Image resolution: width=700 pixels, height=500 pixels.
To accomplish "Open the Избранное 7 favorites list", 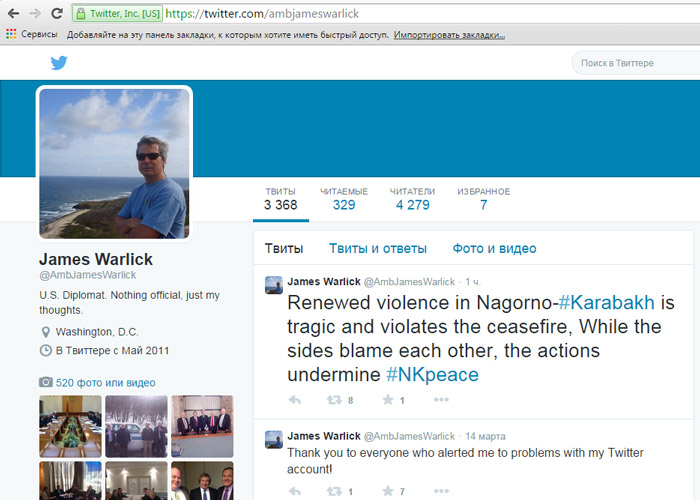I will pos(483,200).
